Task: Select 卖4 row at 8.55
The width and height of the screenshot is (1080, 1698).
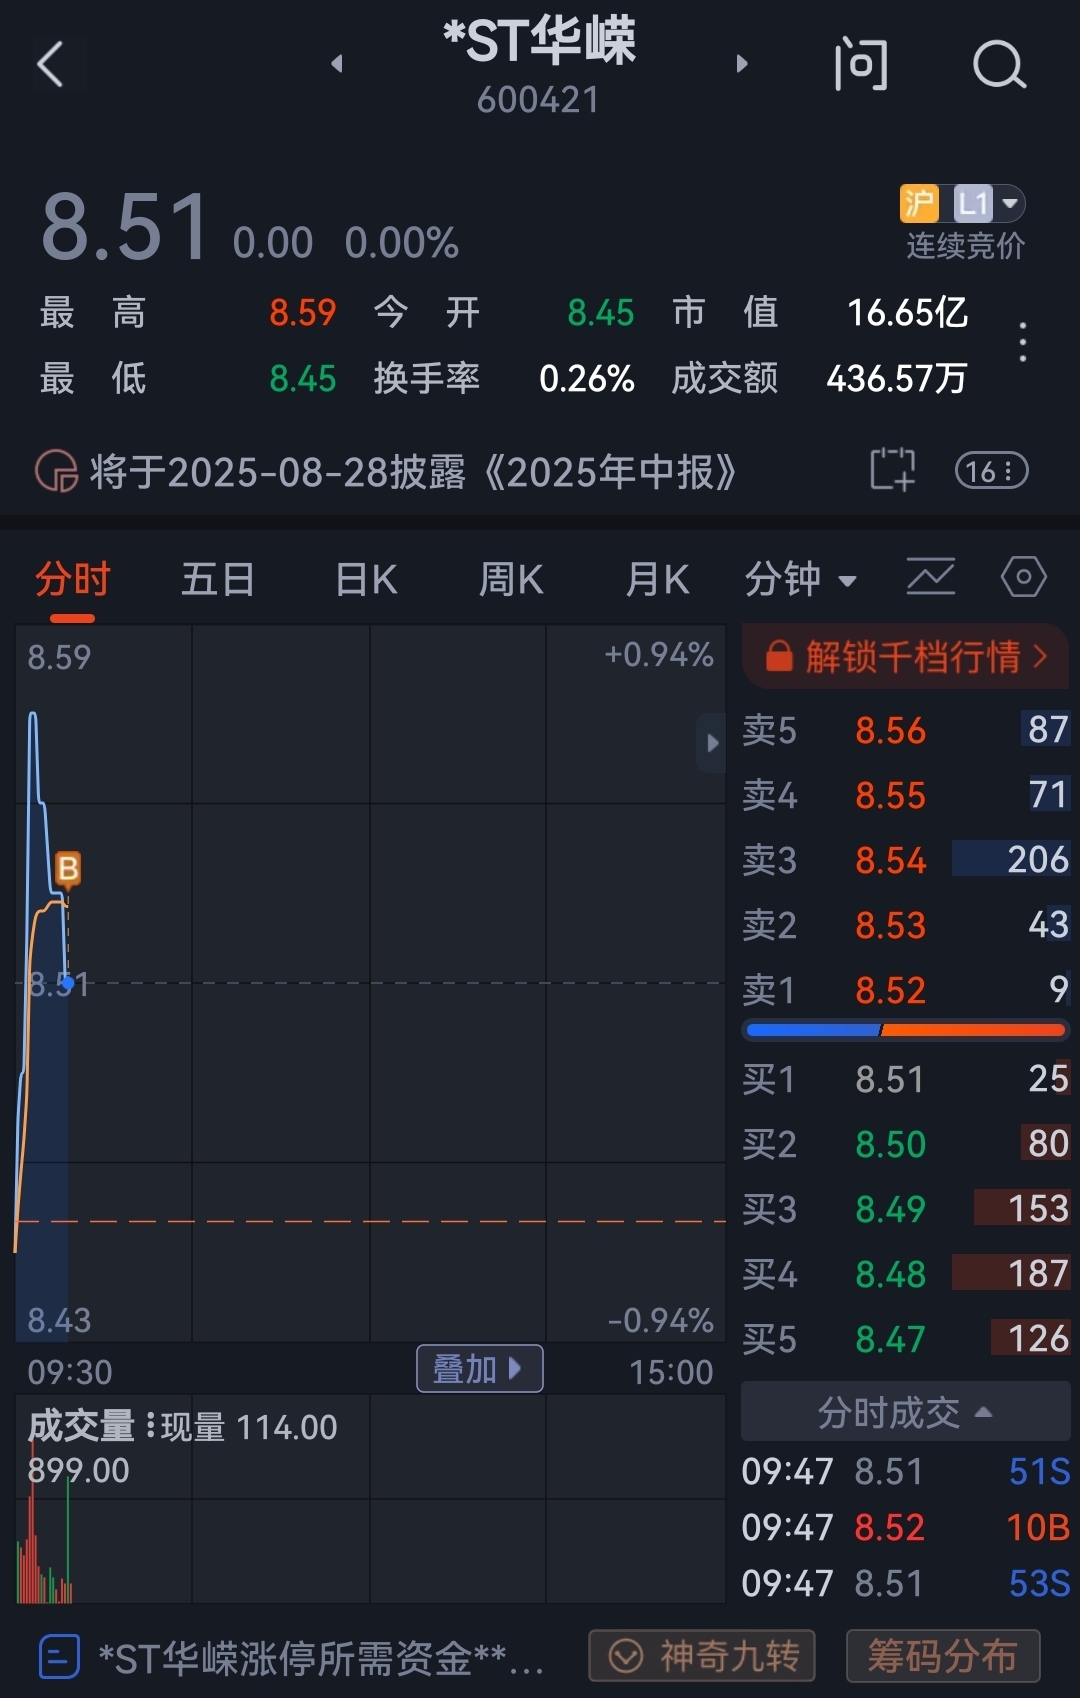Action: coord(905,795)
